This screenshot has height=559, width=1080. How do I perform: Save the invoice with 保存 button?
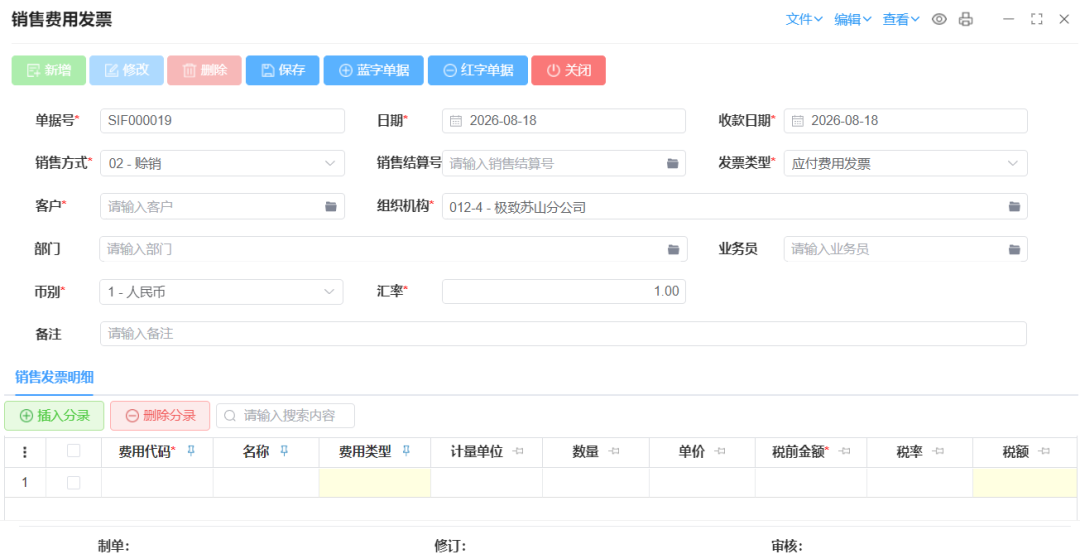point(282,70)
